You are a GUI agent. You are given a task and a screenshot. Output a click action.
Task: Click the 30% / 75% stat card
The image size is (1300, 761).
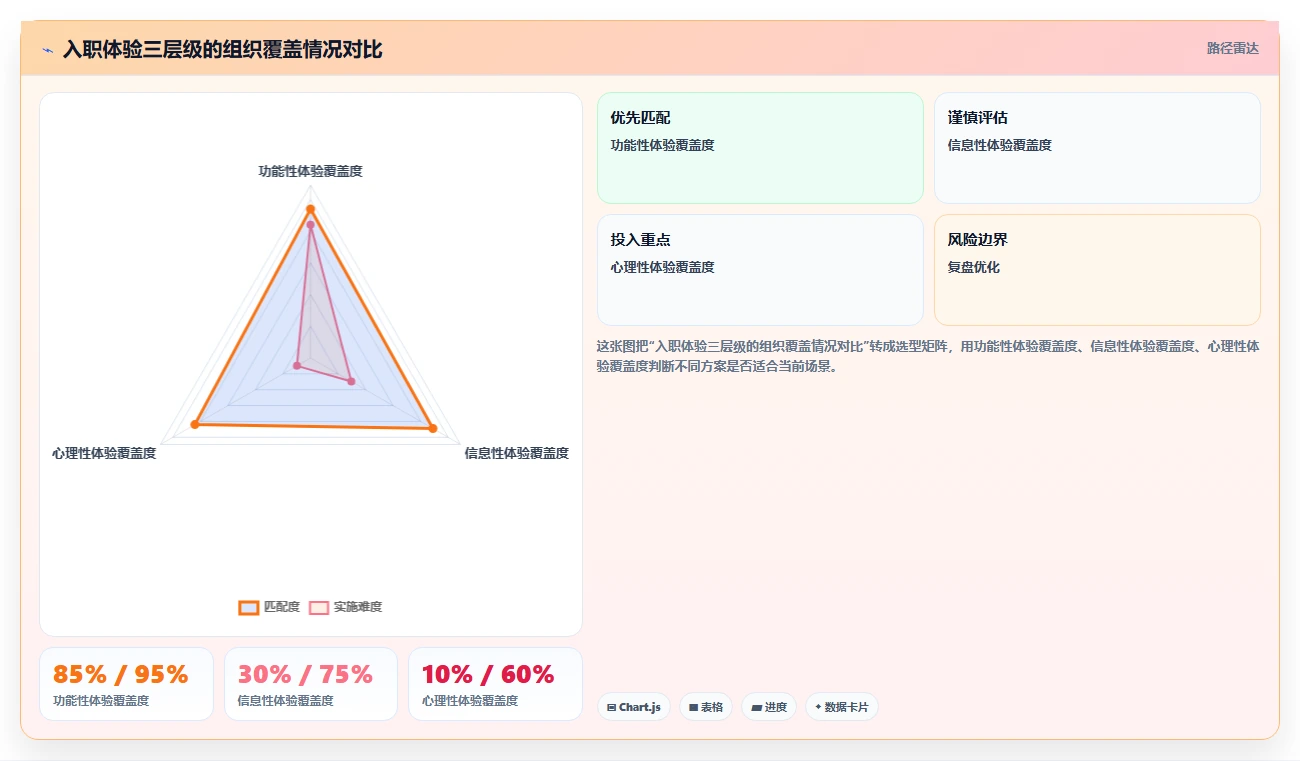point(310,684)
